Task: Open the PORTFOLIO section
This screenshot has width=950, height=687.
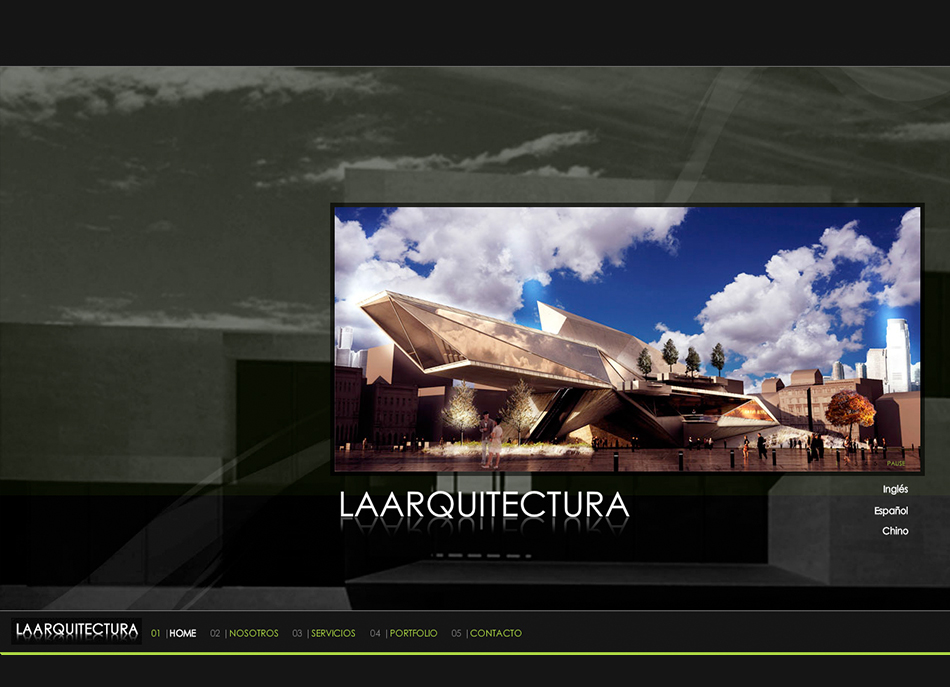Action: click(413, 633)
